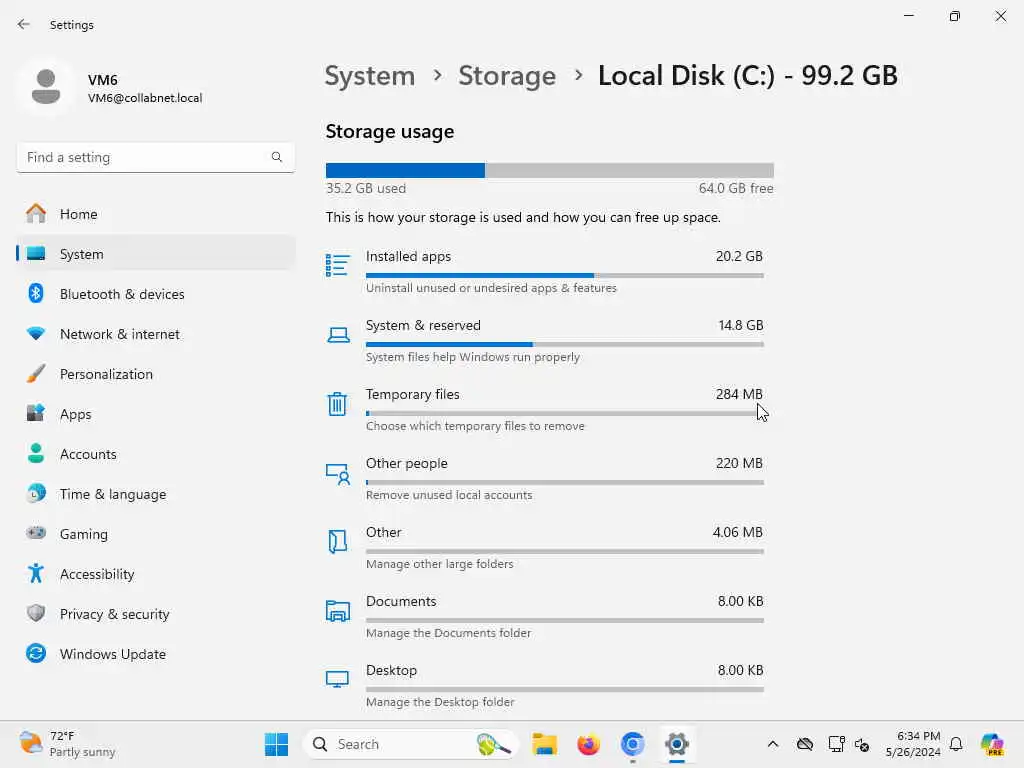The width and height of the screenshot is (1024, 768).
Task: Click the Installed apps list icon
Action: (x=338, y=265)
